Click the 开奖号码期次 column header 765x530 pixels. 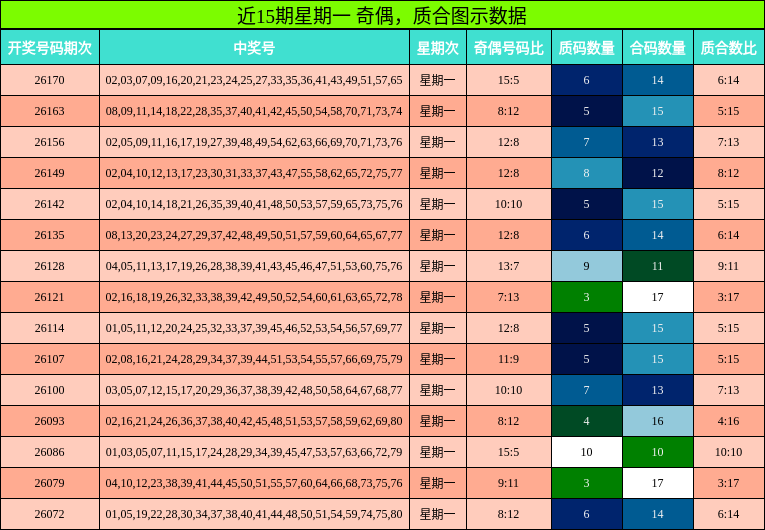[50, 48]
